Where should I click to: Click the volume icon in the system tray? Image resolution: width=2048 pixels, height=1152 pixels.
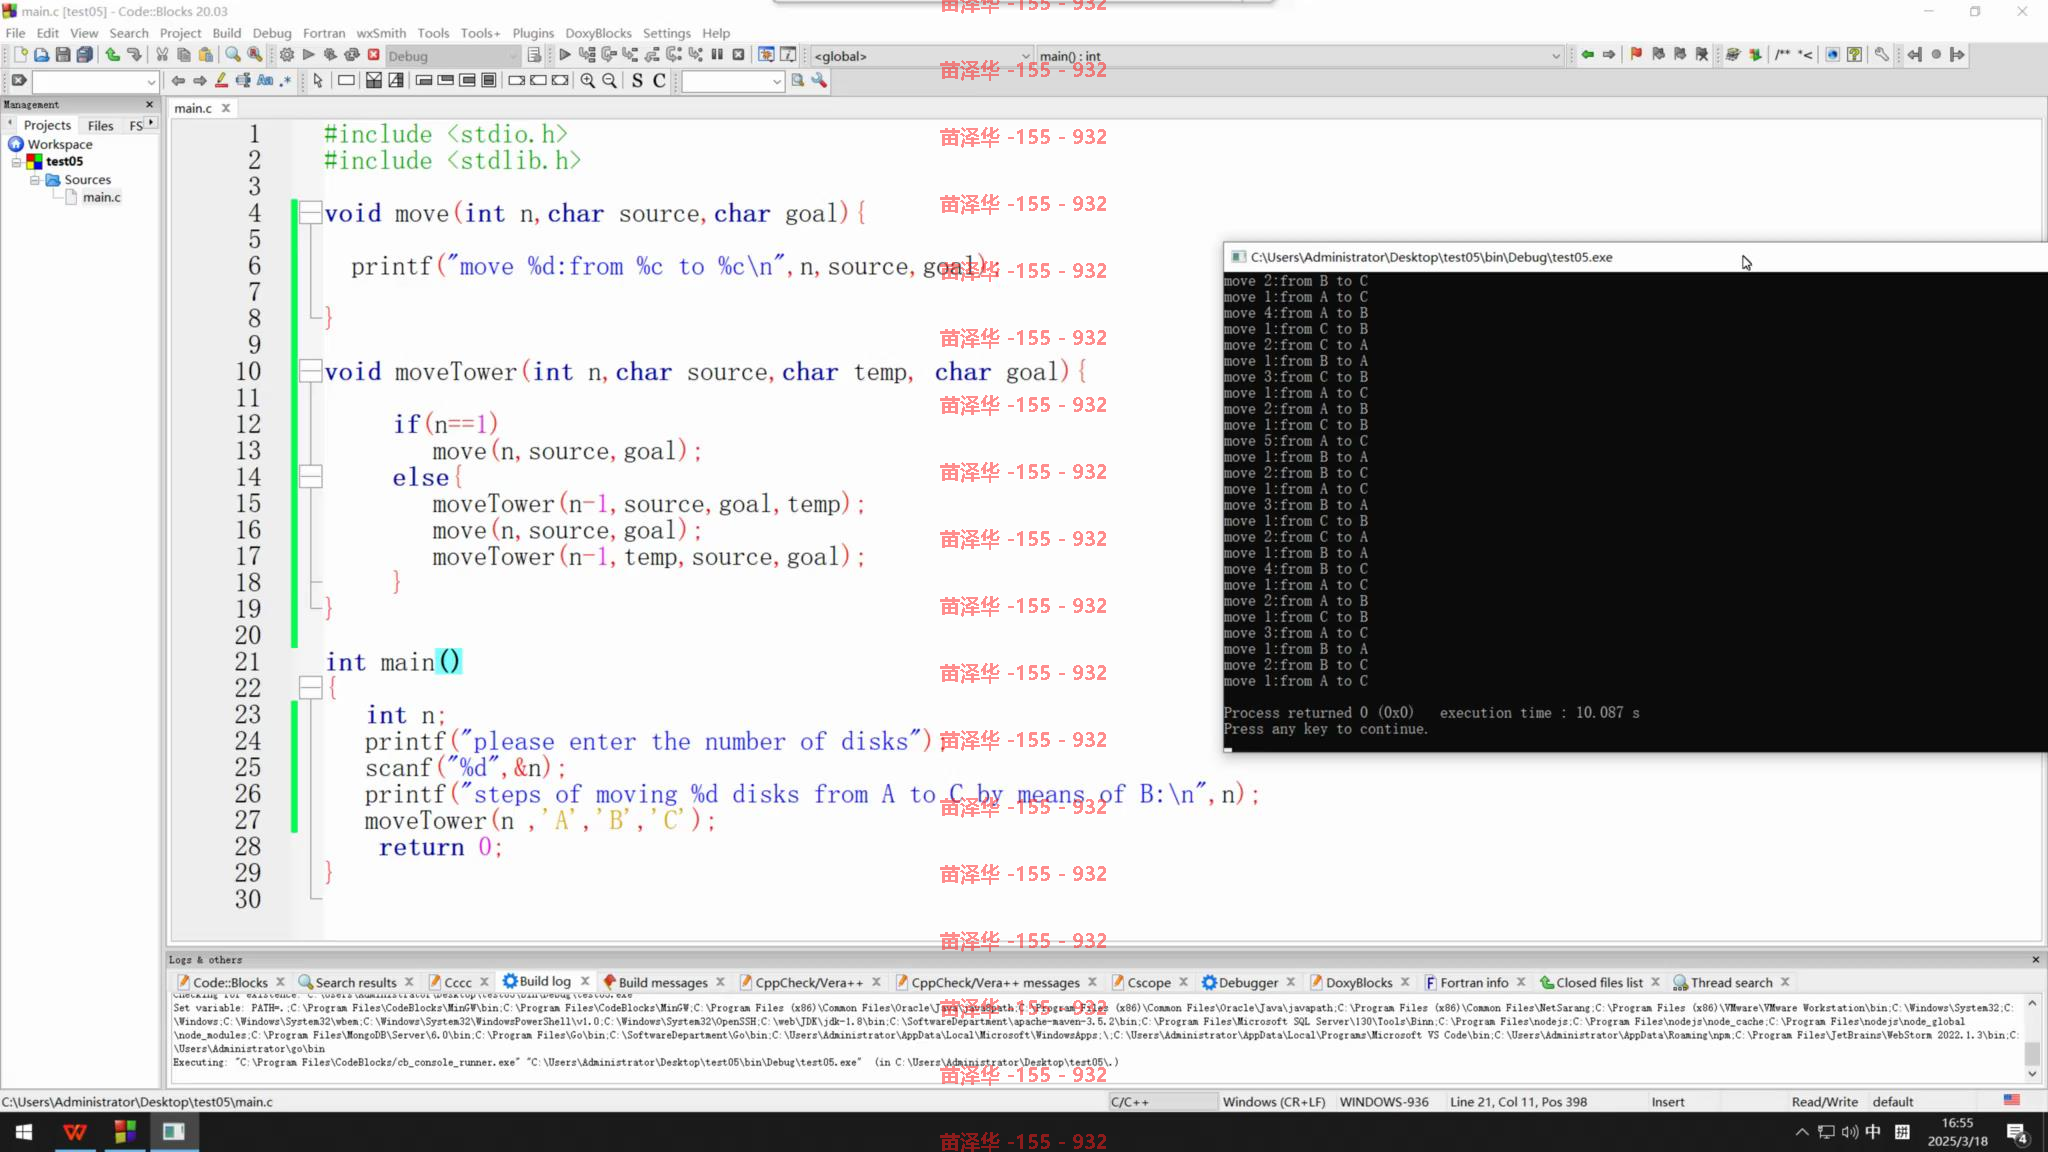coord(1850,1132)
